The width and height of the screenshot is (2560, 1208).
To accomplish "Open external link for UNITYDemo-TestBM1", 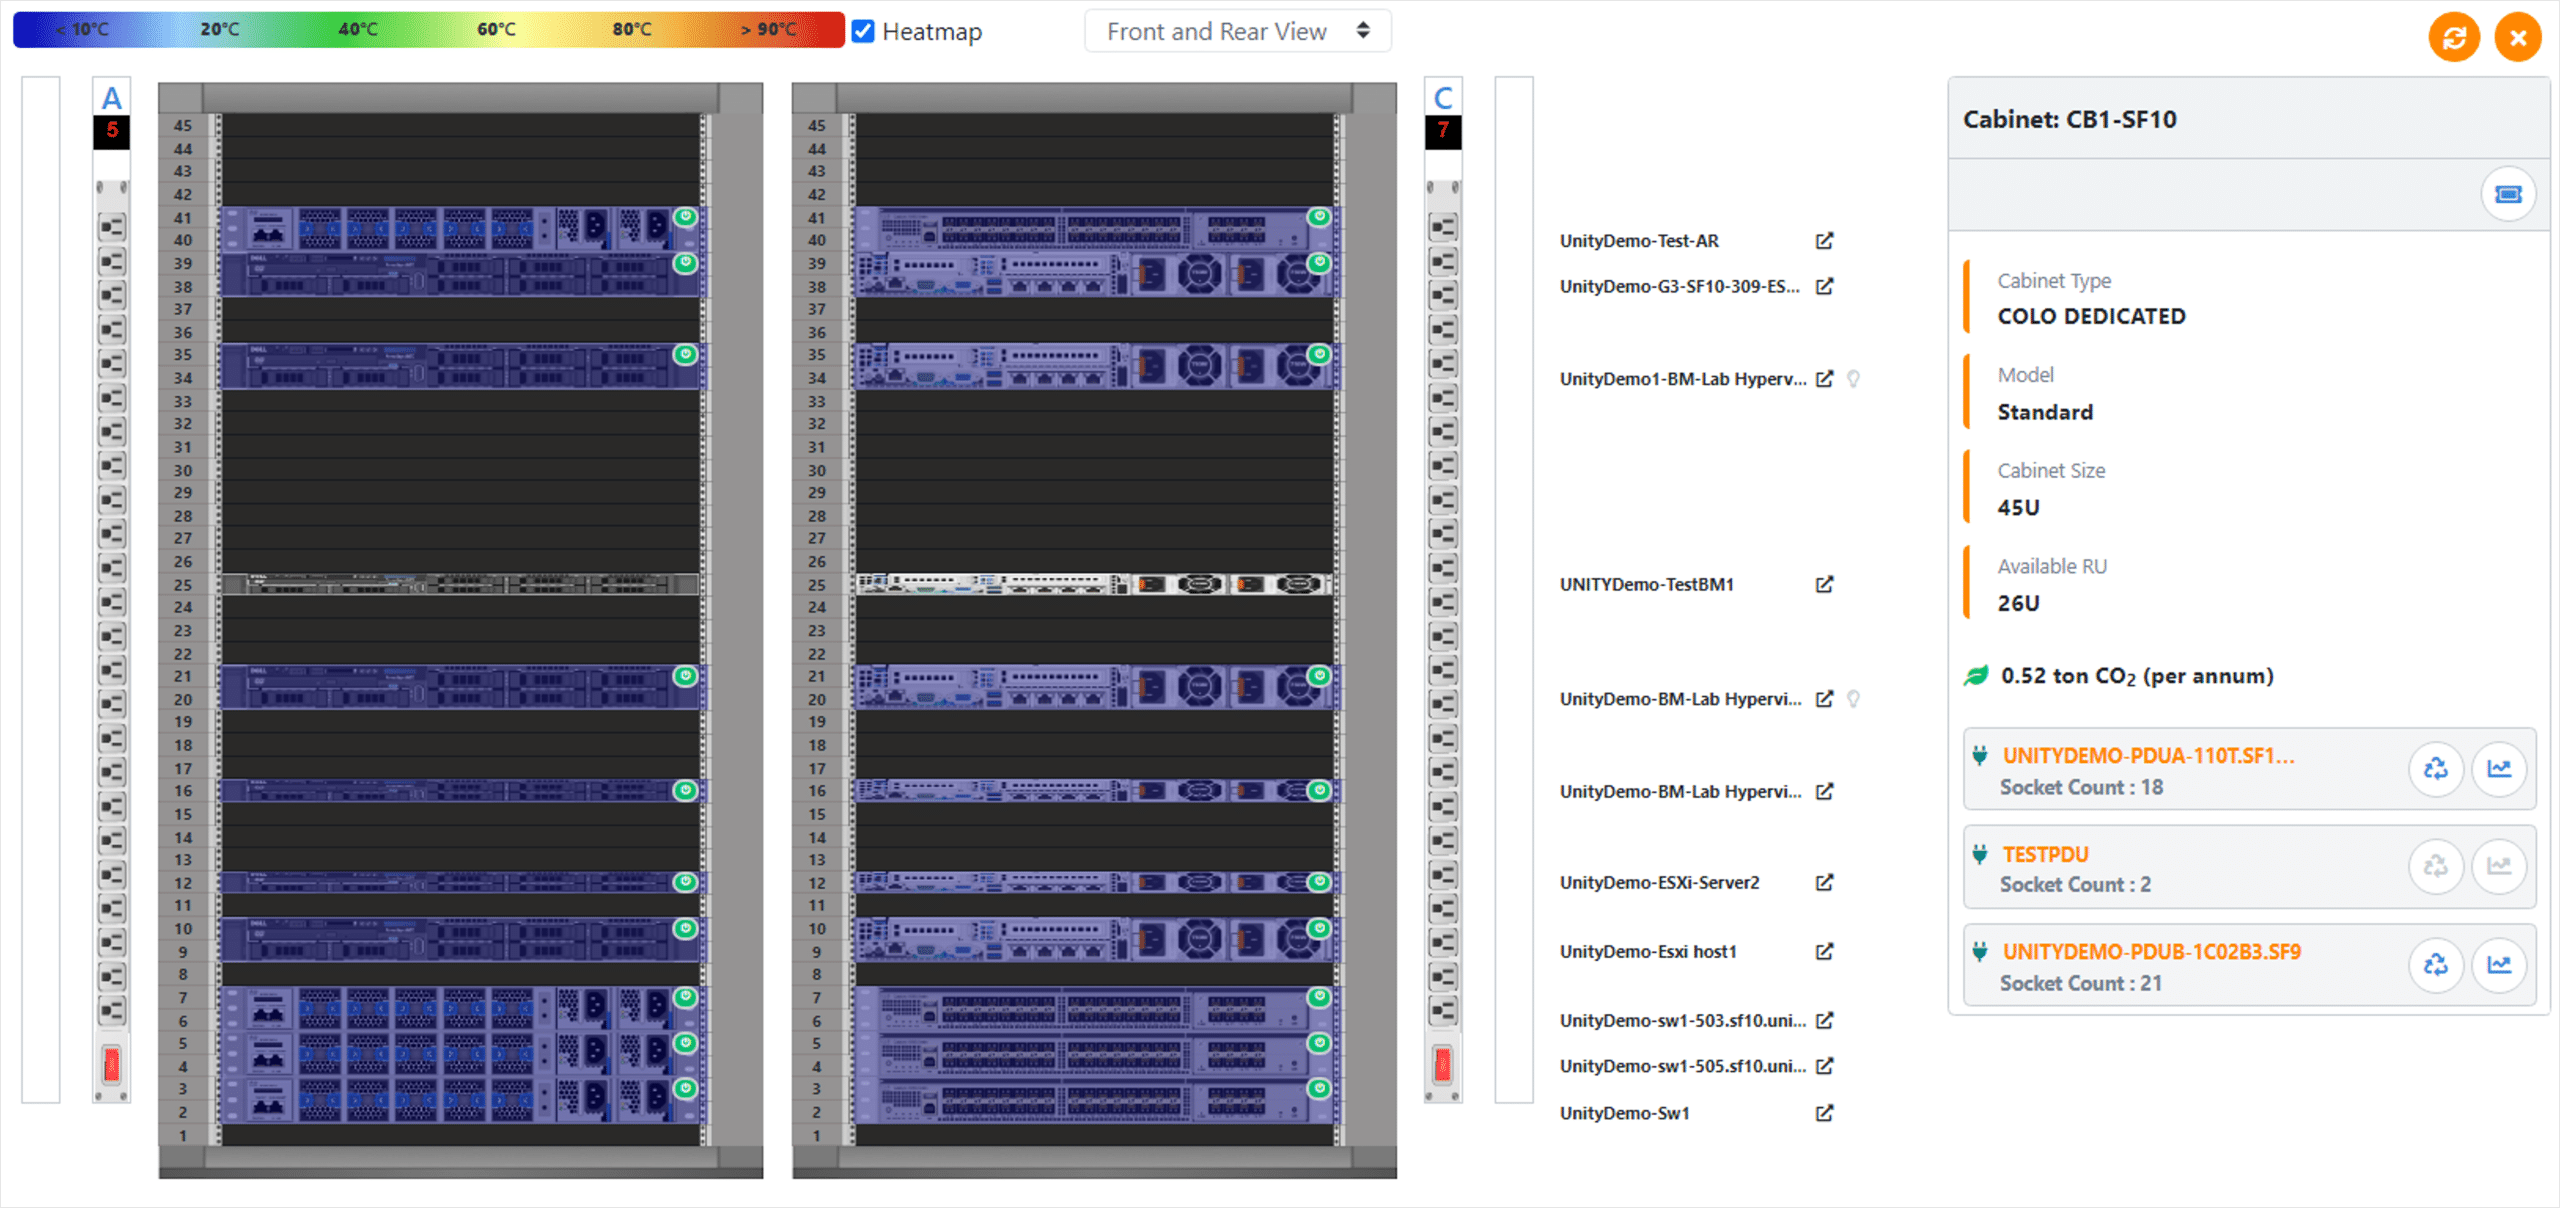I will (1825, 584).
